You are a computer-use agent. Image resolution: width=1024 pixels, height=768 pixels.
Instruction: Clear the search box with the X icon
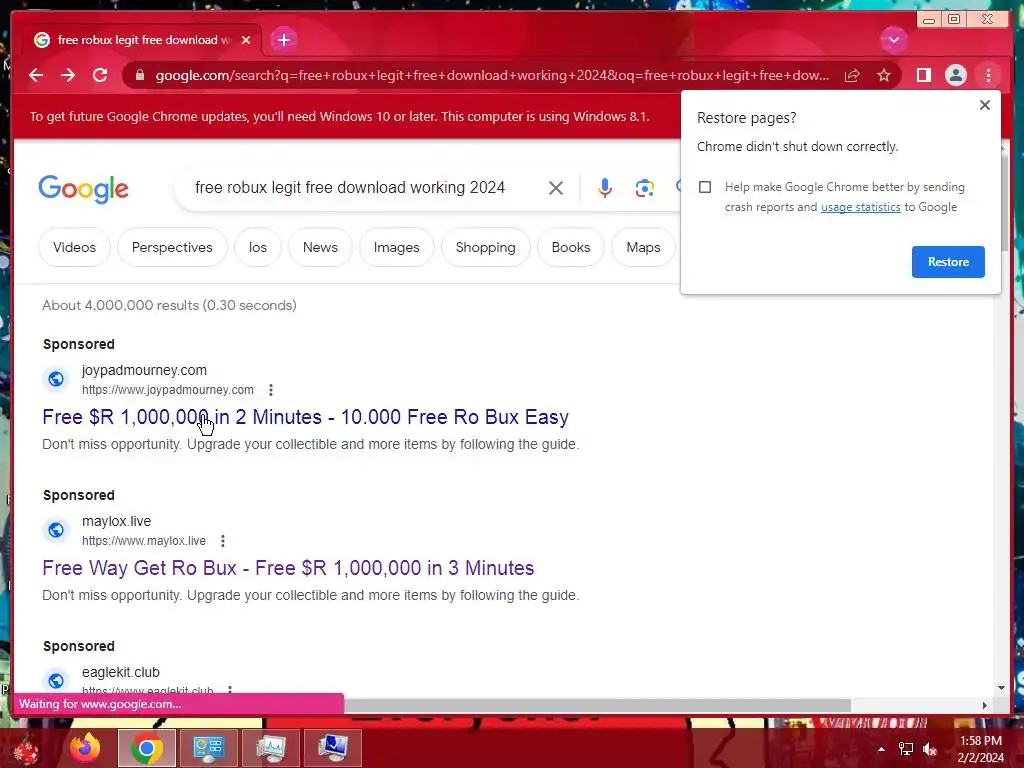[556, 188]
